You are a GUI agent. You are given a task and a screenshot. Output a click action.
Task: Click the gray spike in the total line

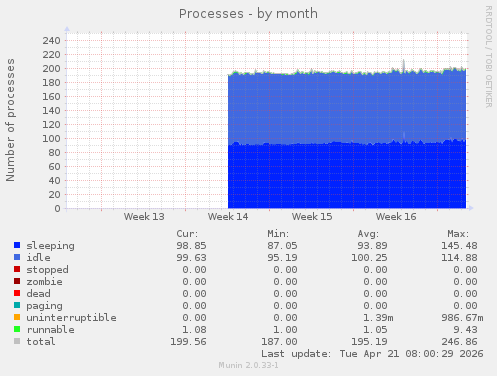click(404, 65)
